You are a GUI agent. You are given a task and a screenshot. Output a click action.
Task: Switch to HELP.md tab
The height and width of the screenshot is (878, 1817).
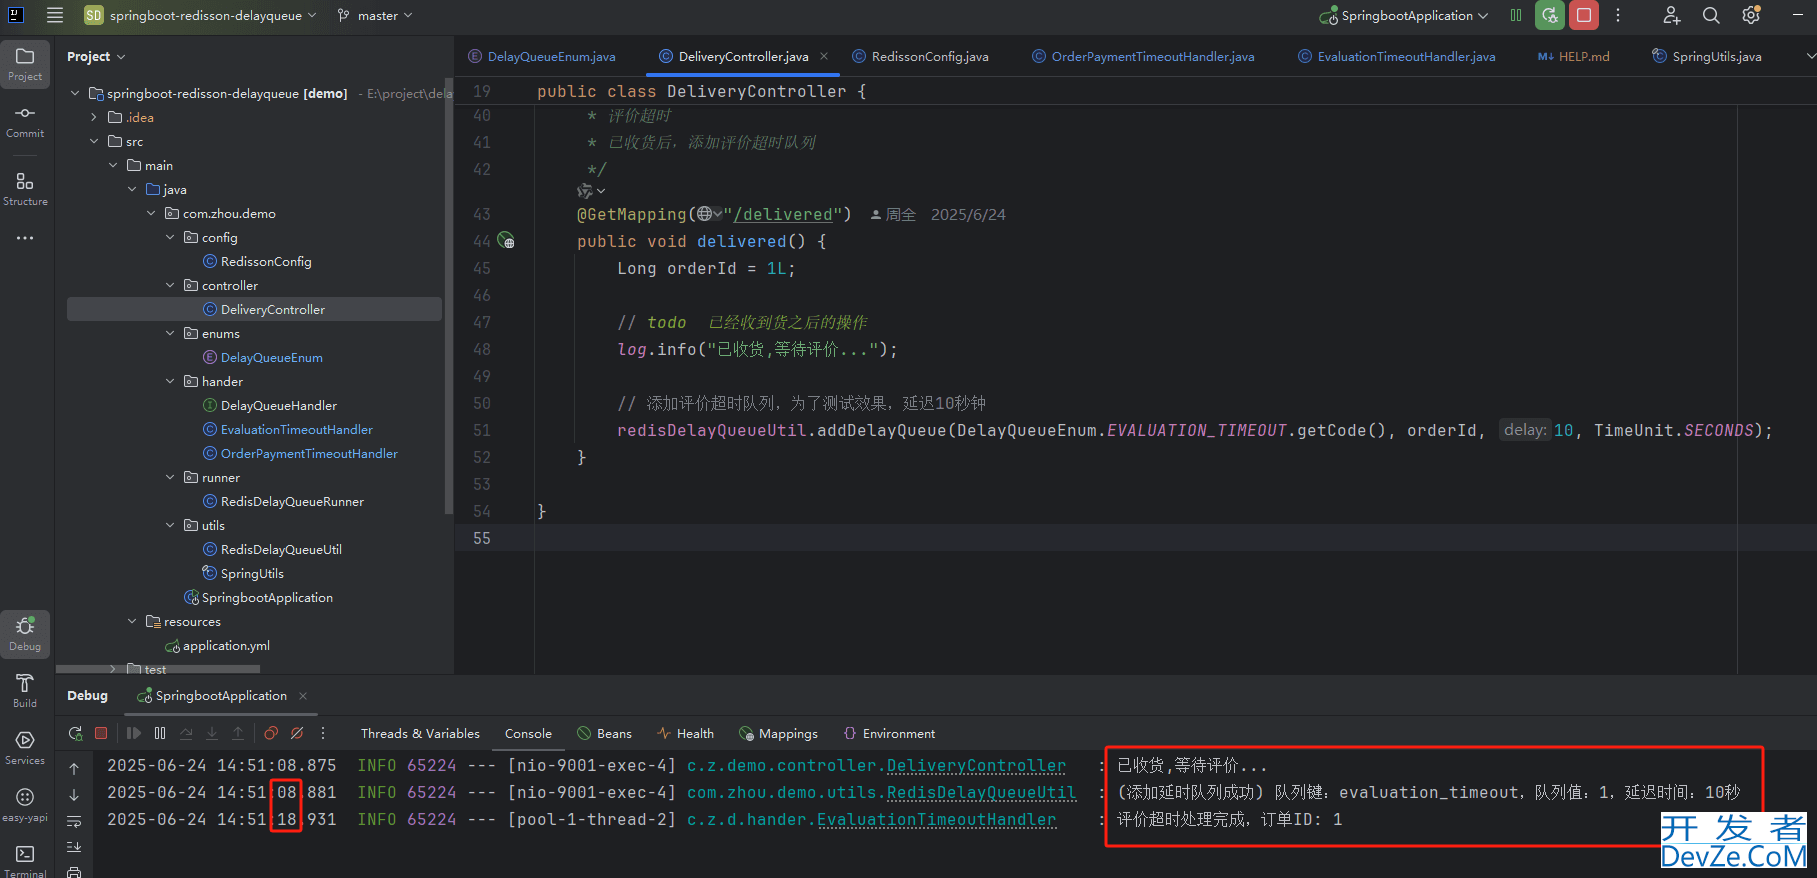[x=1574, y=56]
